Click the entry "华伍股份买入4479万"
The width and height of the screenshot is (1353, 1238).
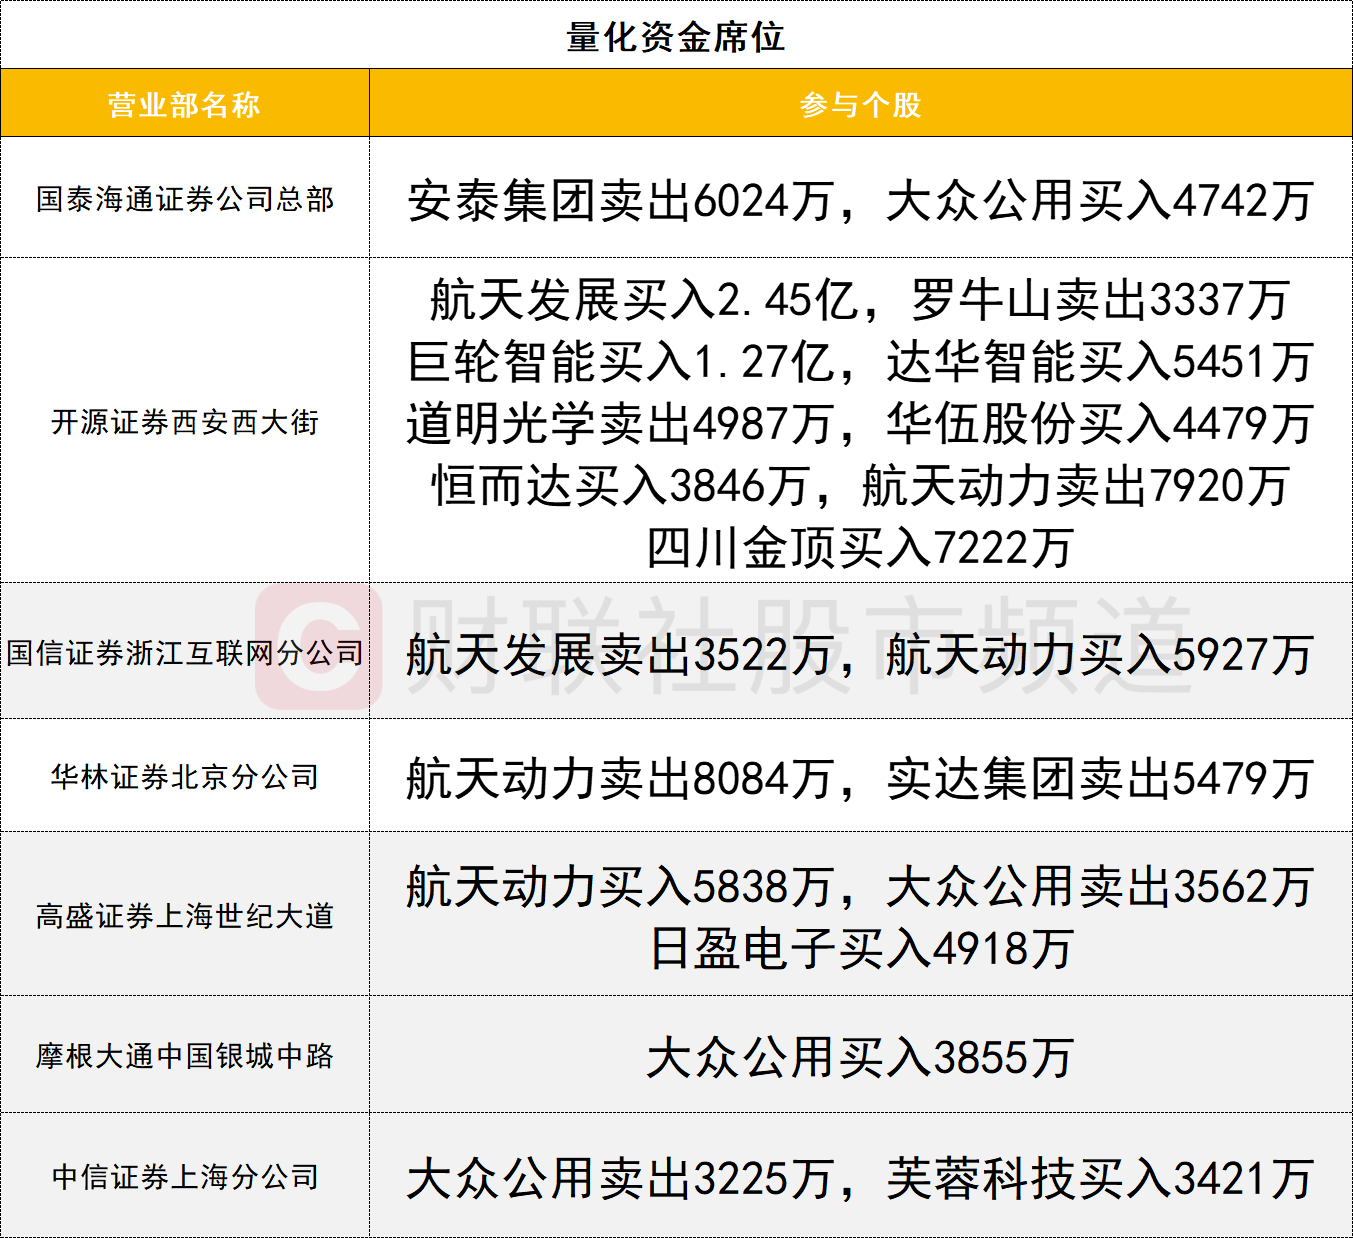(x=1100, y=423)
